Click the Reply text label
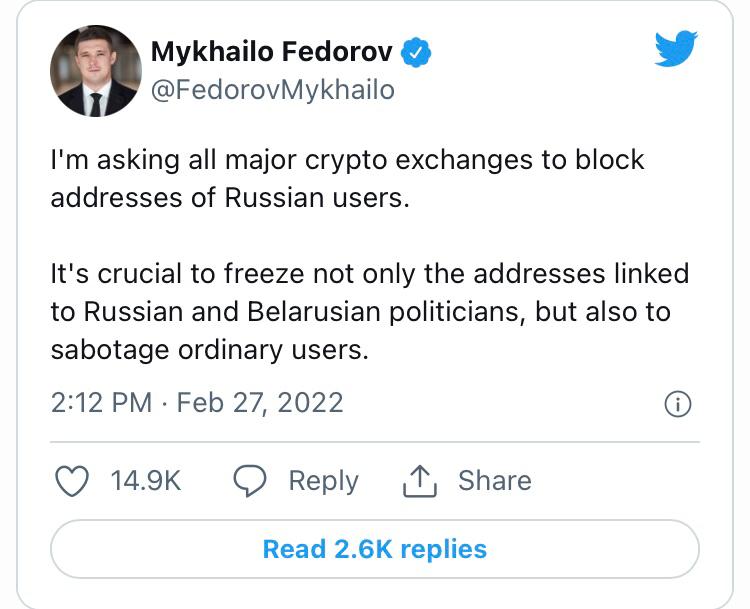750x609 pixels. [x=323, y=481]
